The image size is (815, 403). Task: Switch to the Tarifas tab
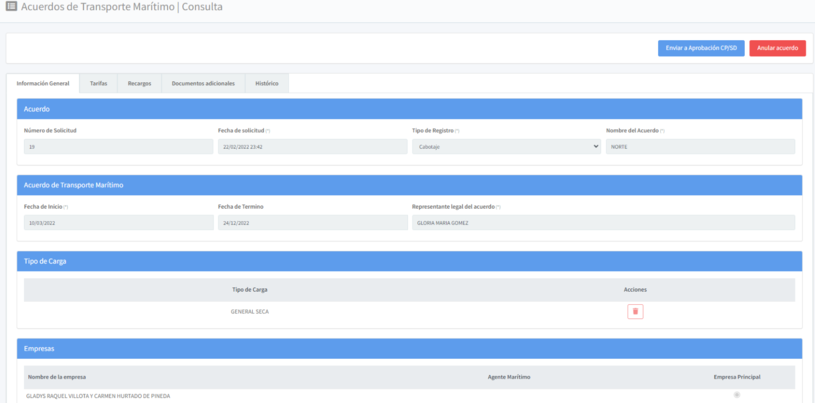click(x=98, y=83)
